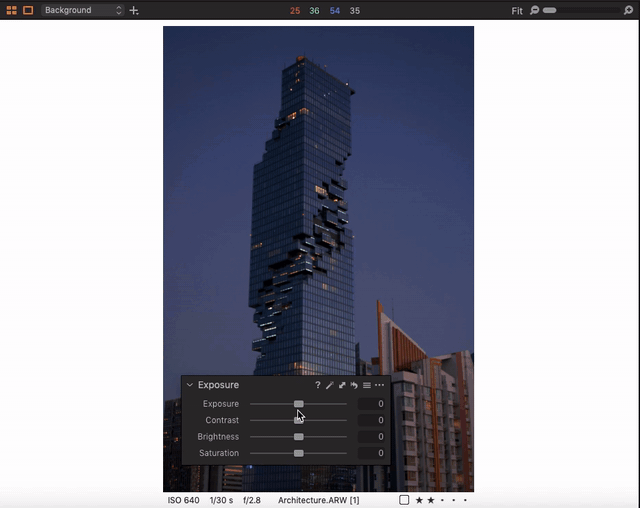The width and height of the screenshot is (640, 508).
Task: Open Exposure presets list icon
Action: coord(367,385)
